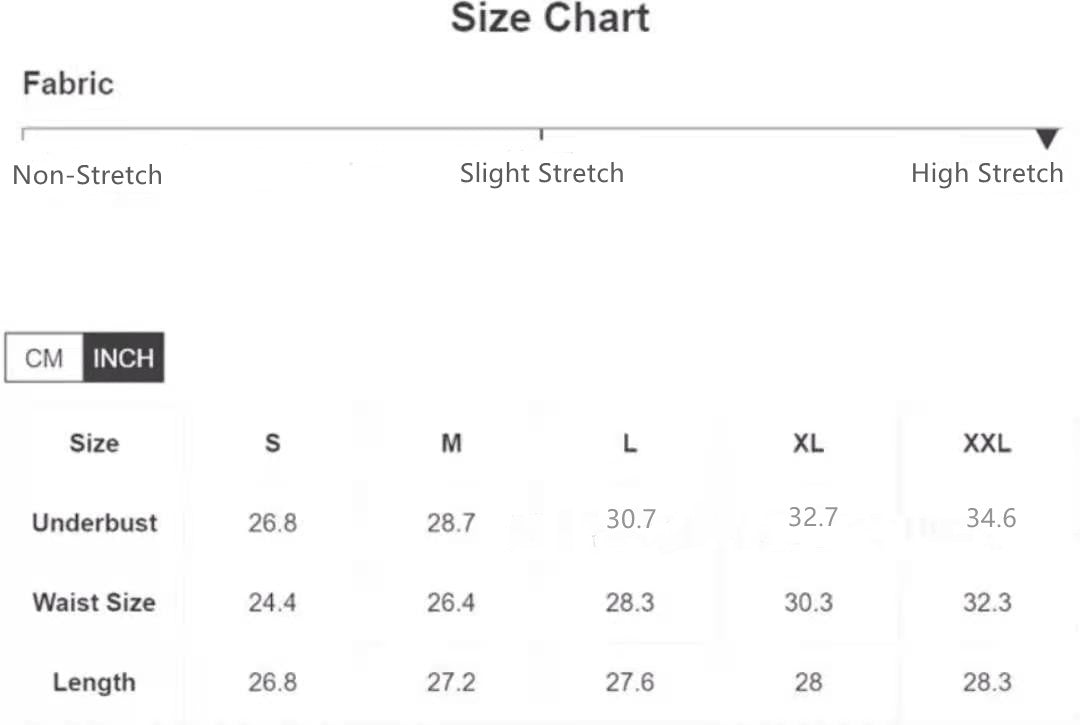Click the Fabric heading
Screen dimensions: 1080x725
click(x=68, y=83)
